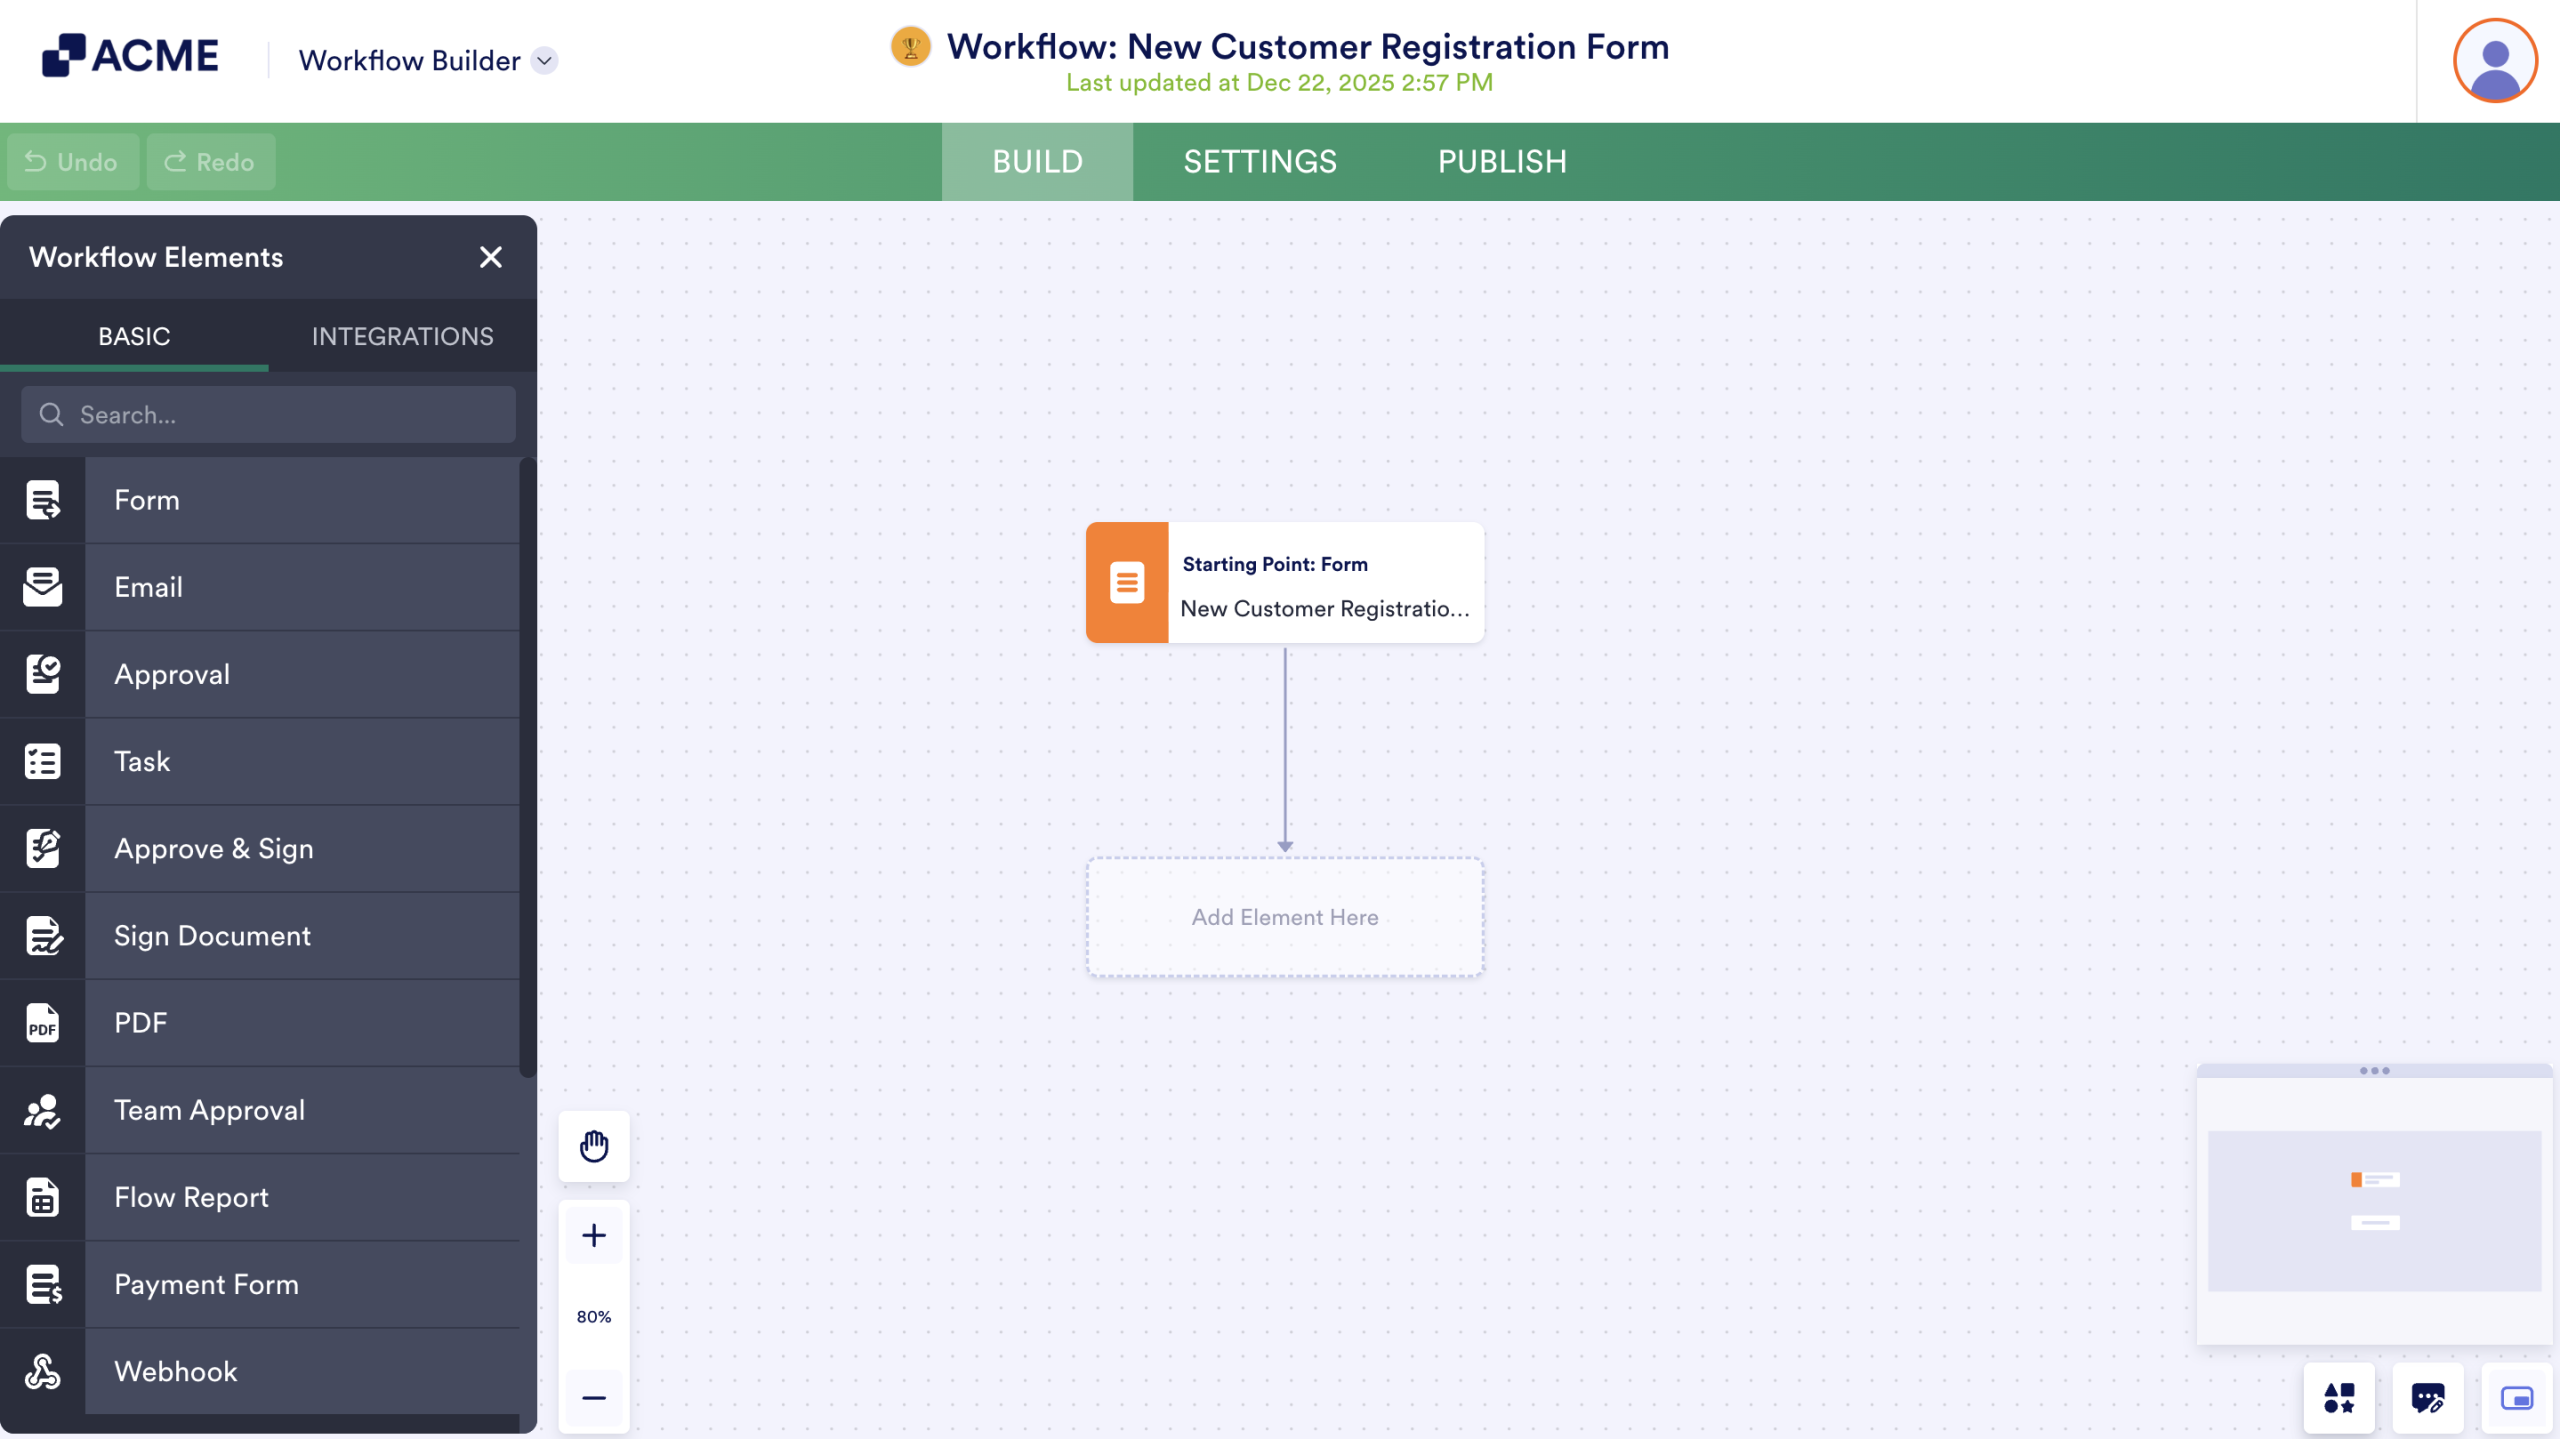
Task: Click the Undo button
Action: 71,161
